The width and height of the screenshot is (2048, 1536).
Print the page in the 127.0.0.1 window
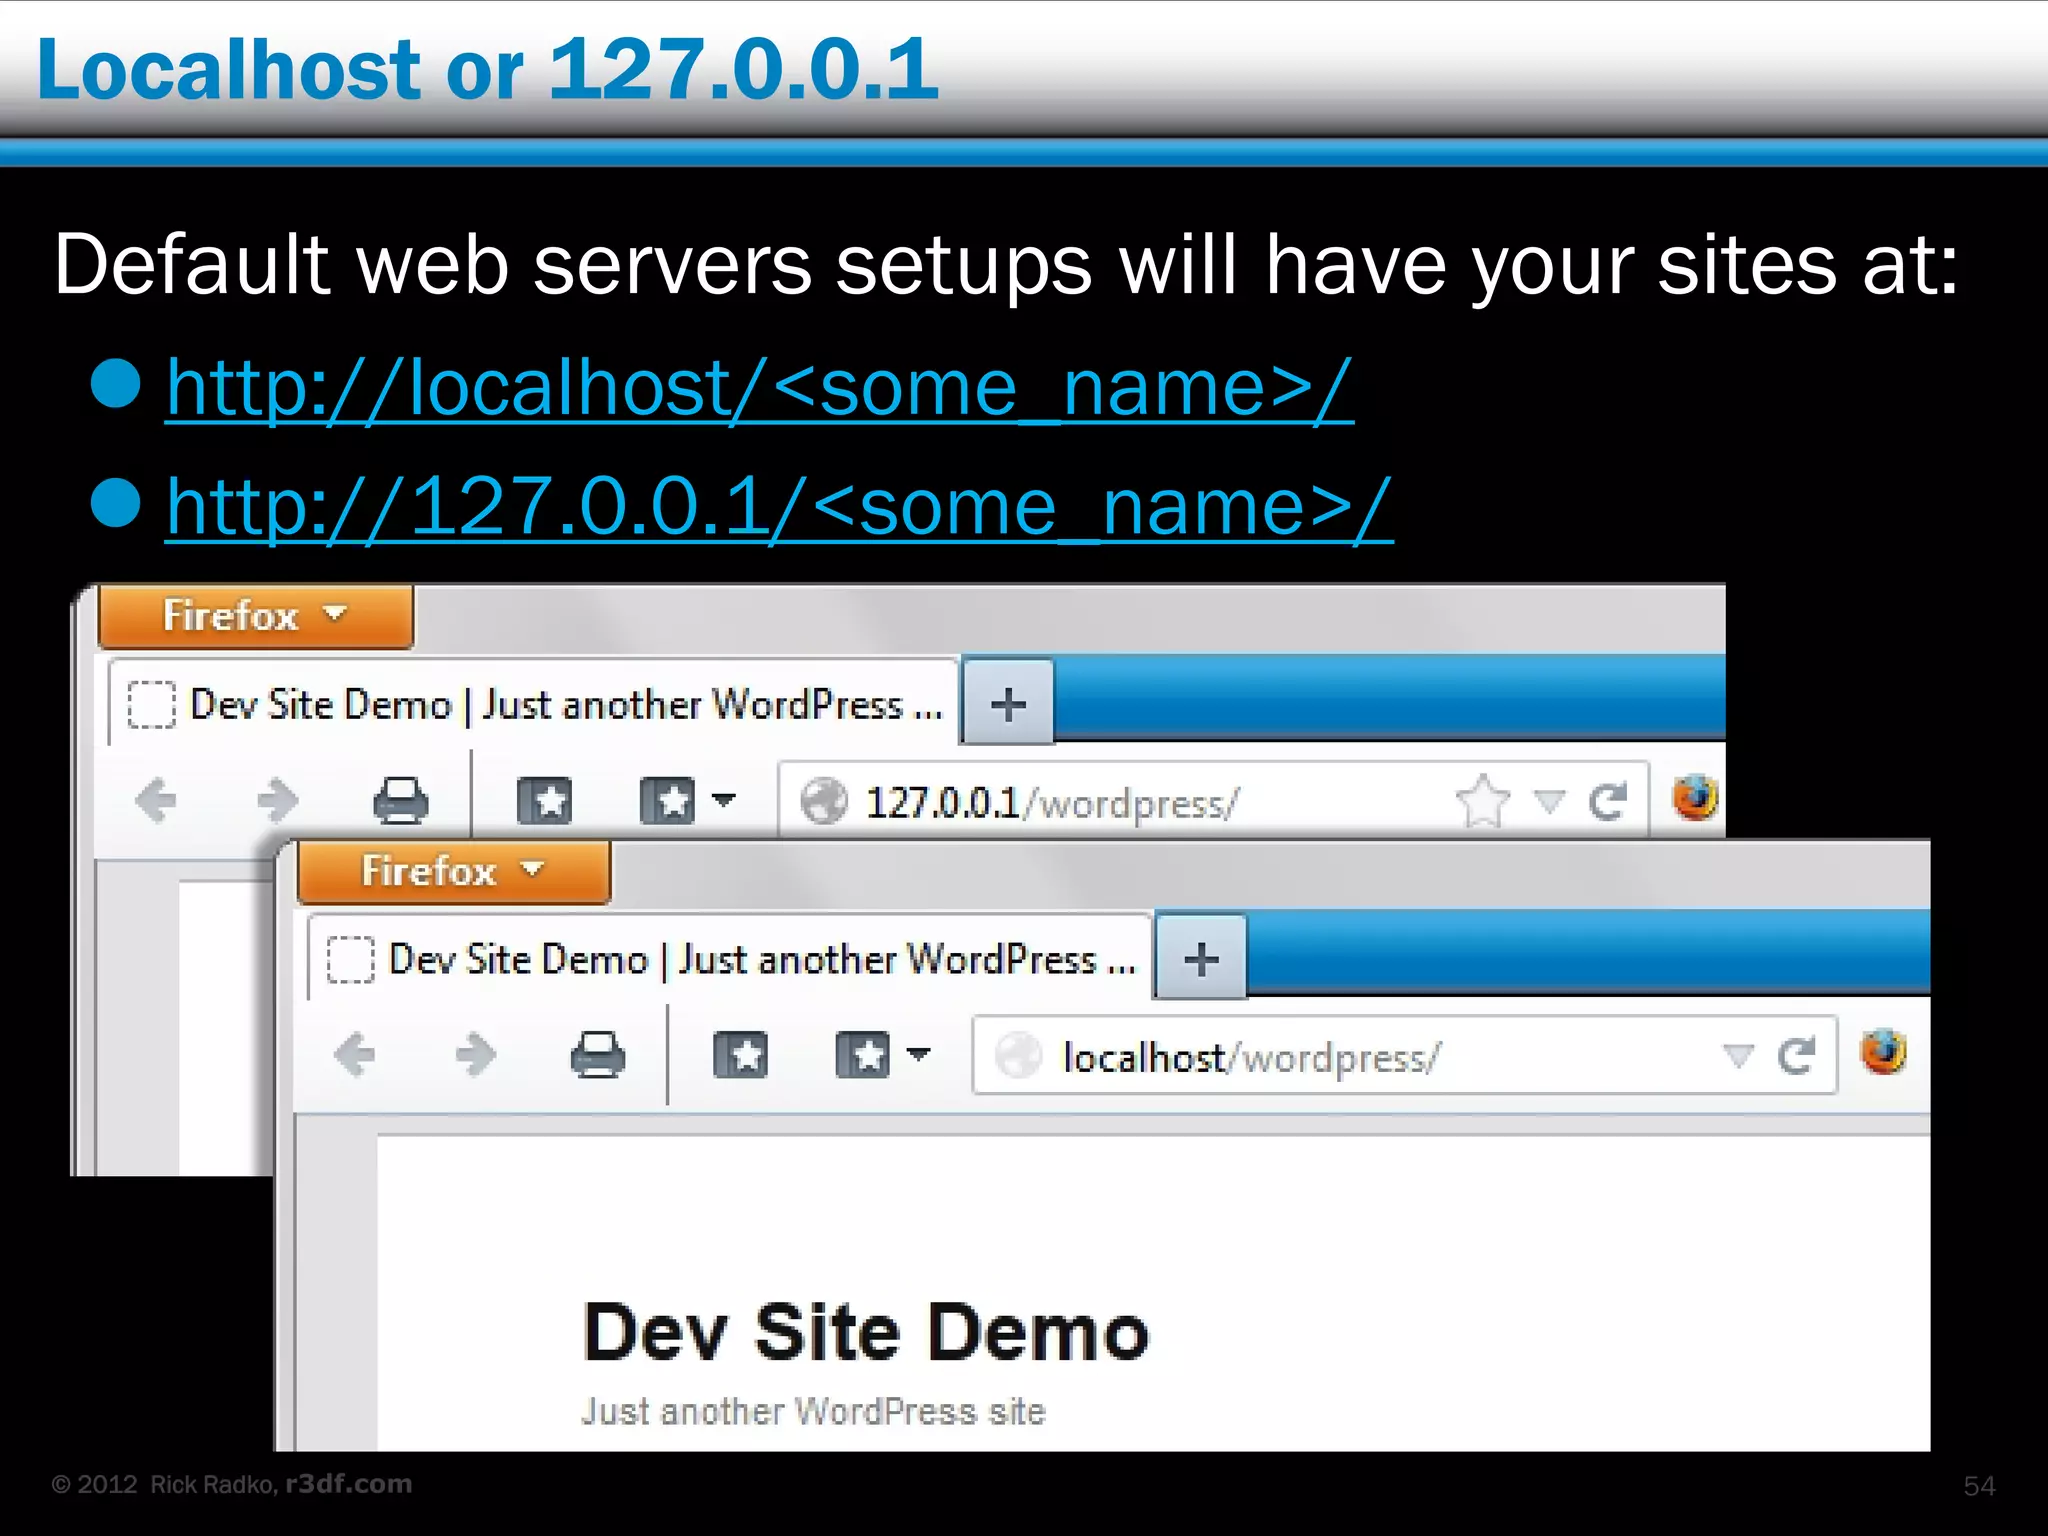click(x=401, y=800)
